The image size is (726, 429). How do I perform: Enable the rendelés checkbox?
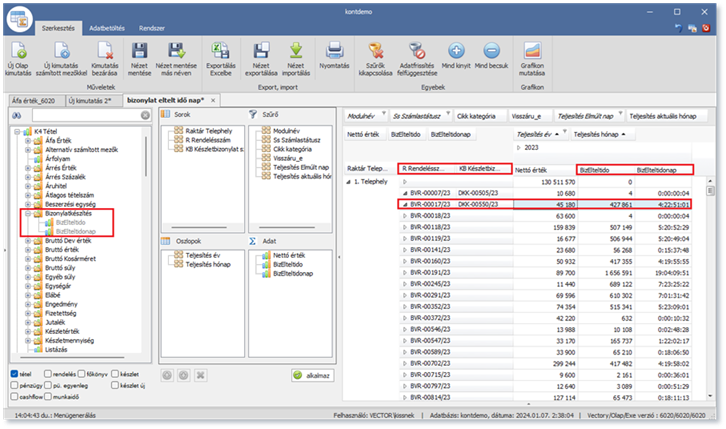click(45, 373)
